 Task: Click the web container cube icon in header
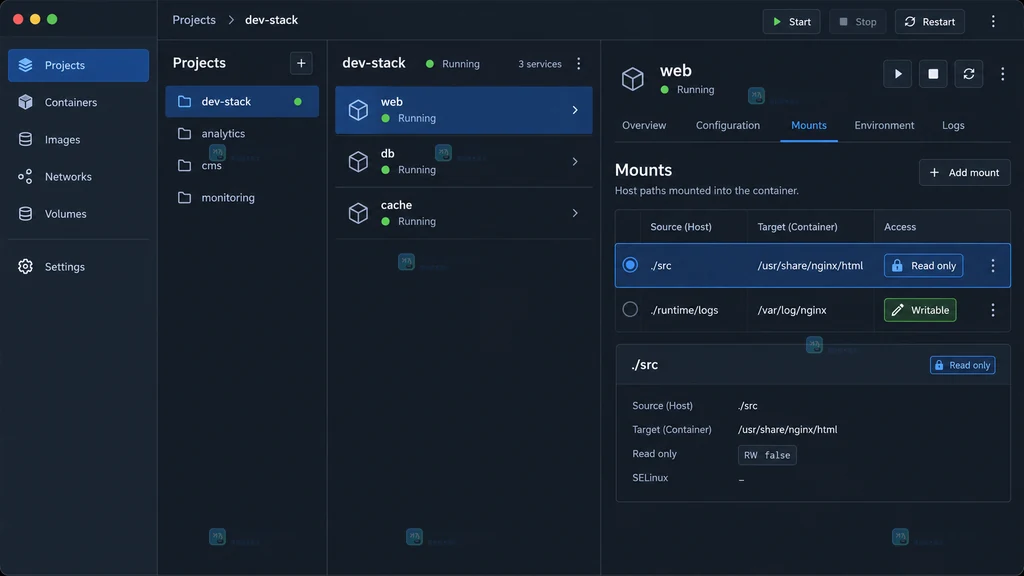coord(632,79)
